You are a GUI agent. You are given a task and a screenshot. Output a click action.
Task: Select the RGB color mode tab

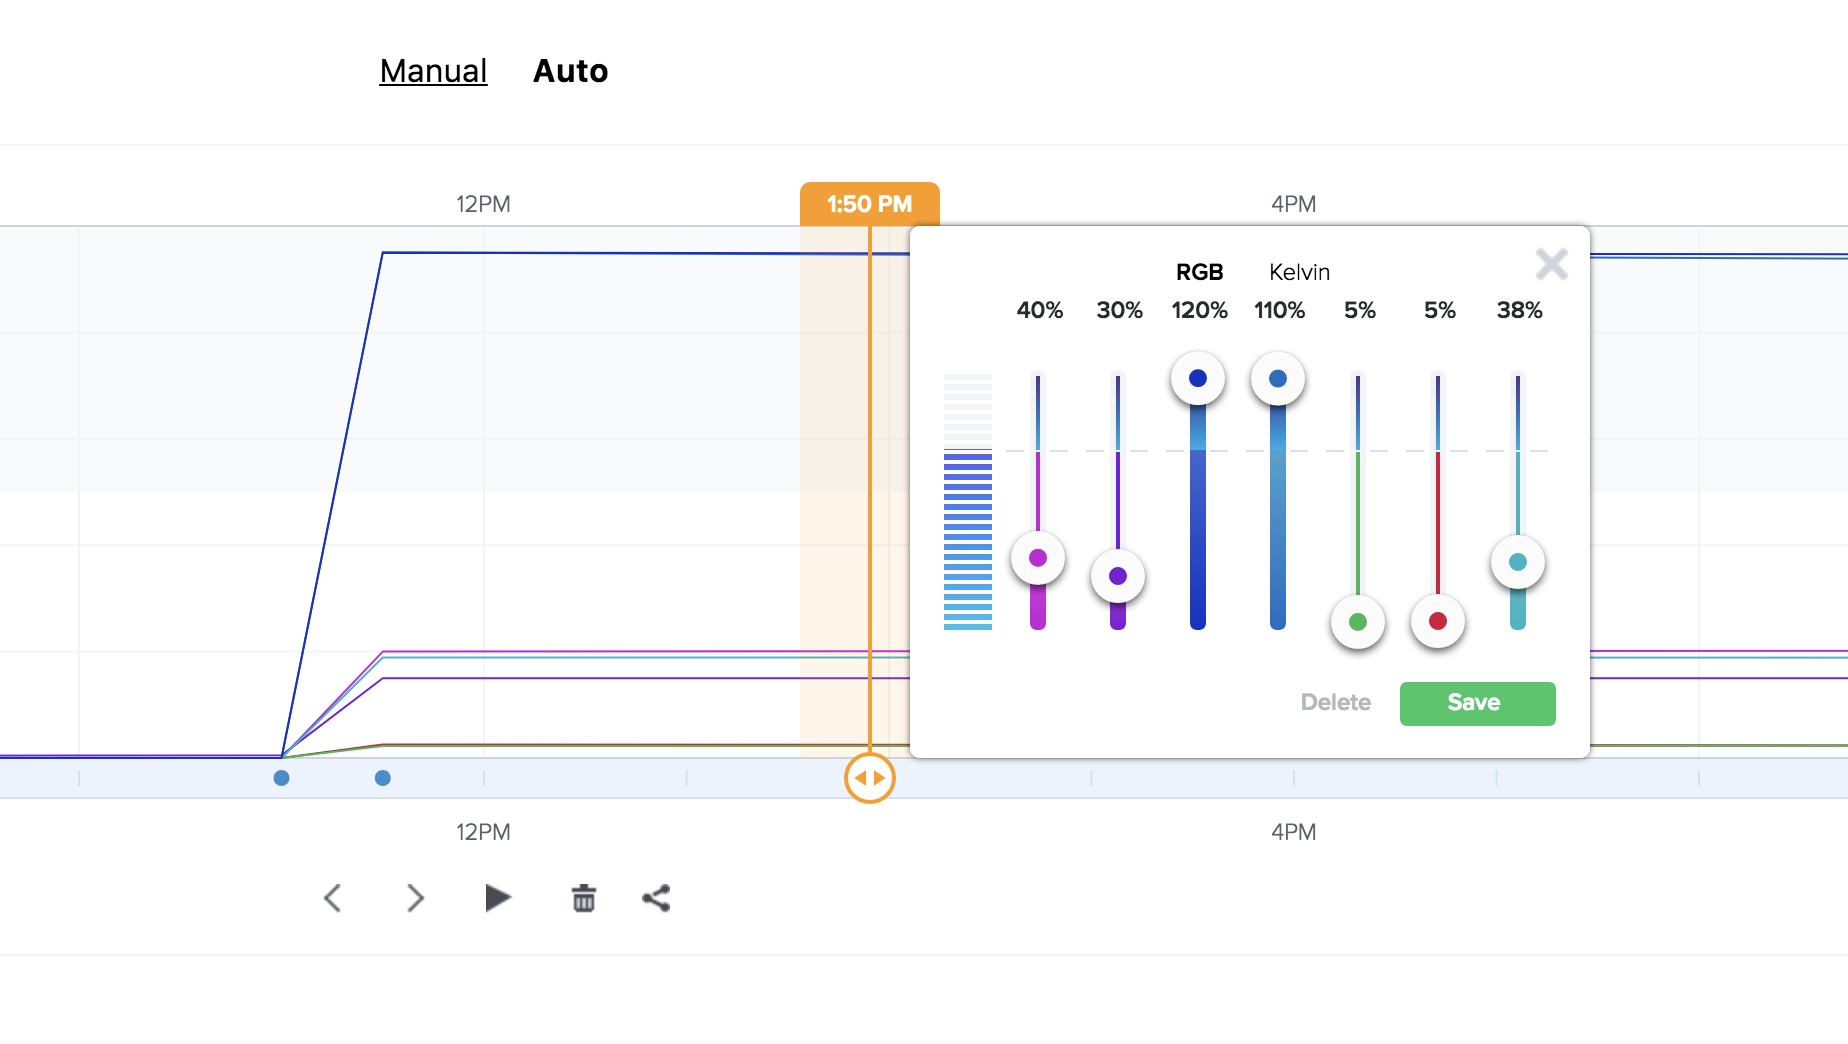coord(1199,272)
